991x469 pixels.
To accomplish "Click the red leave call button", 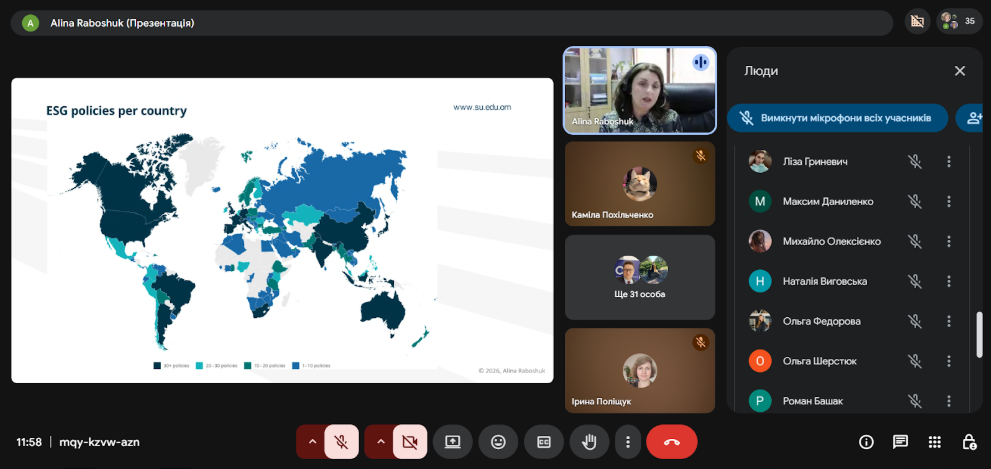I will pyautogui.click(x=671, y=441).
